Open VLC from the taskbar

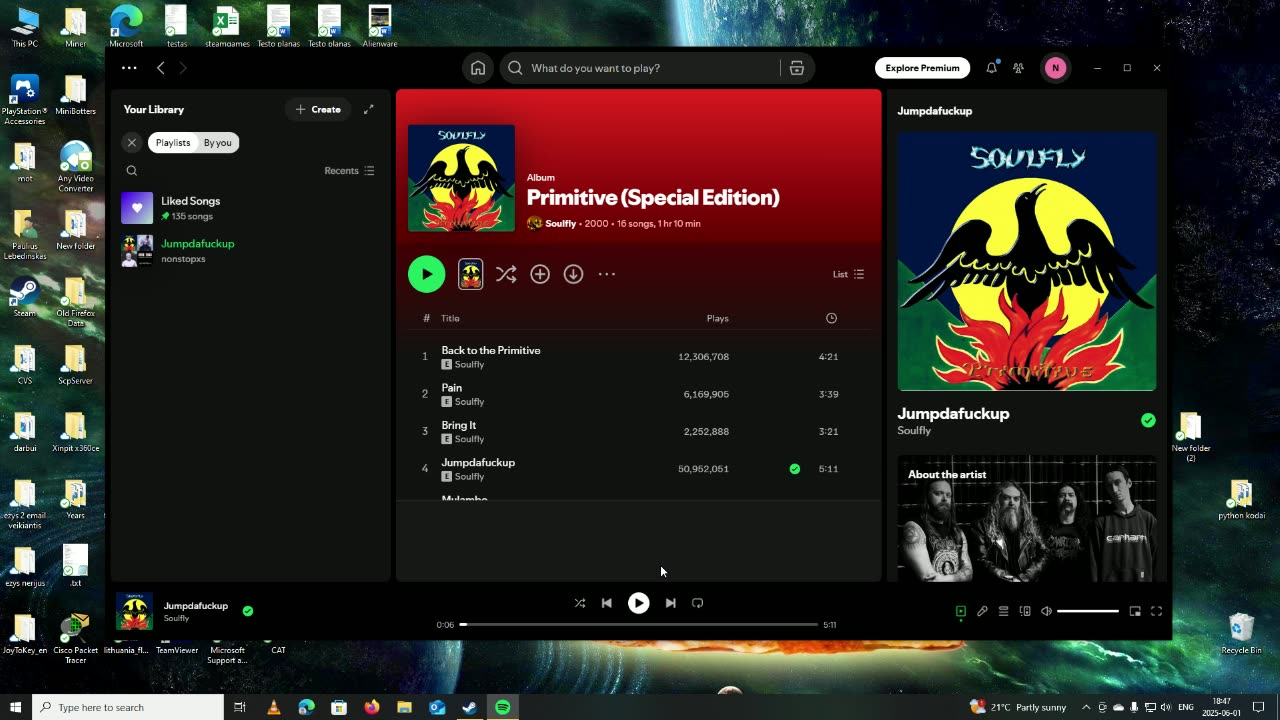tap(273, 707)
